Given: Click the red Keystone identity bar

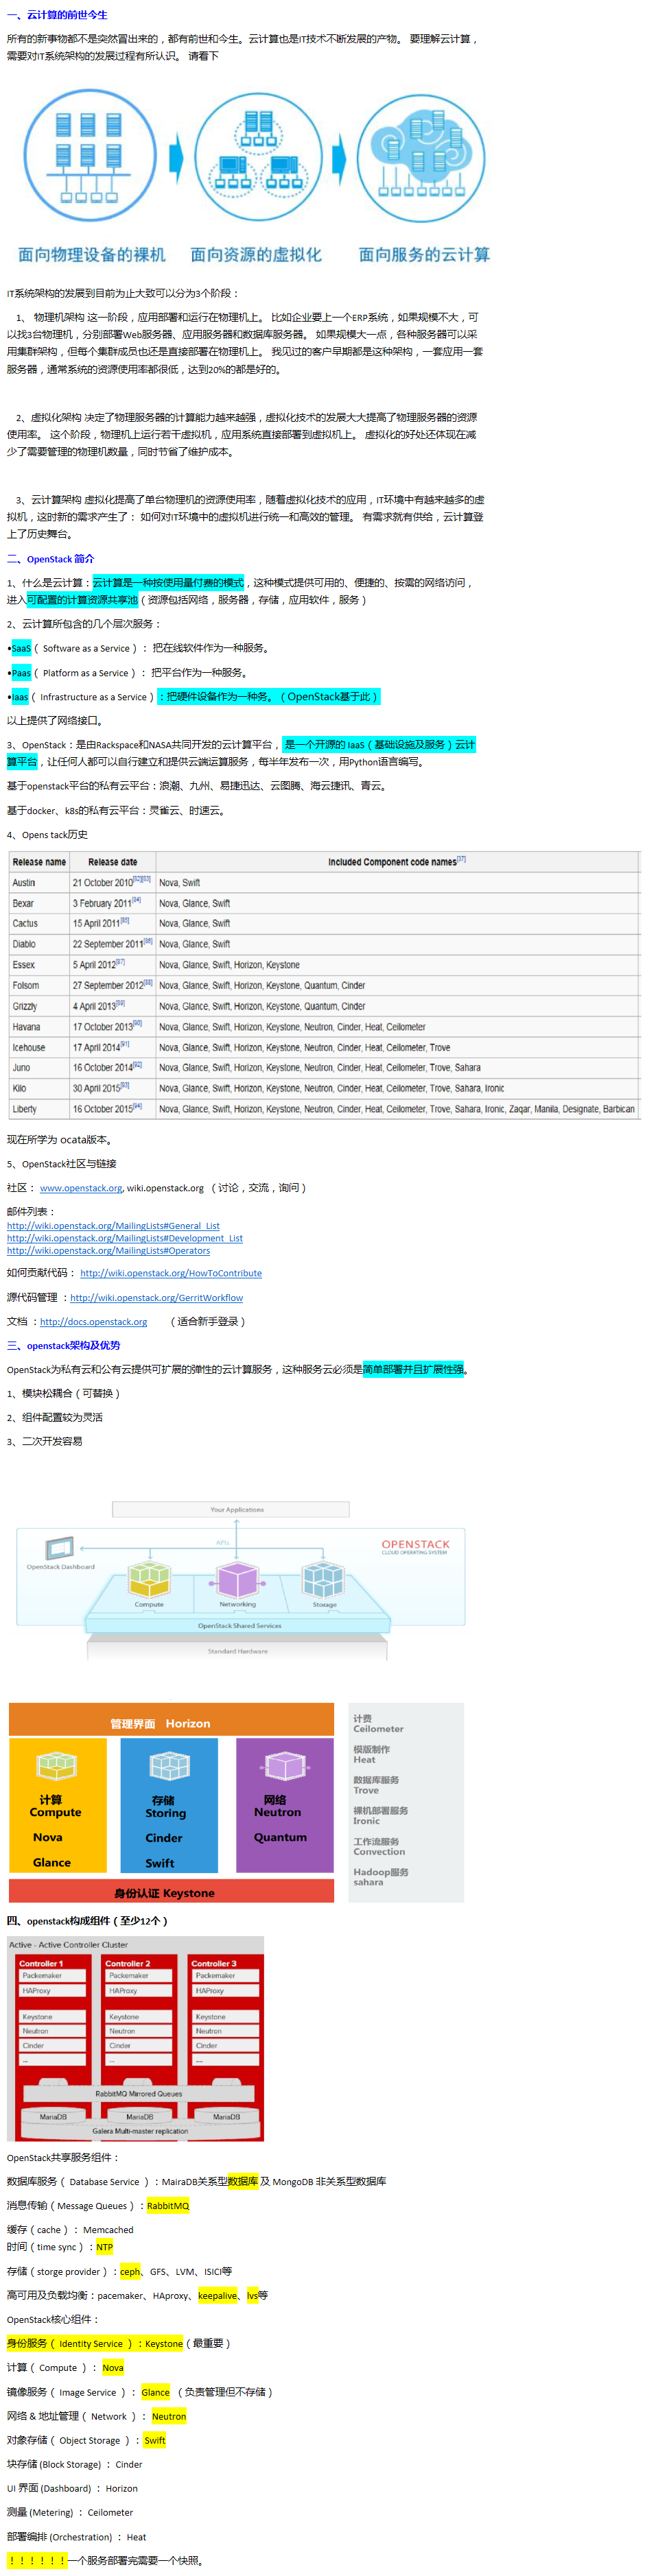Looking at the screenshot, I should (171, 1891).
